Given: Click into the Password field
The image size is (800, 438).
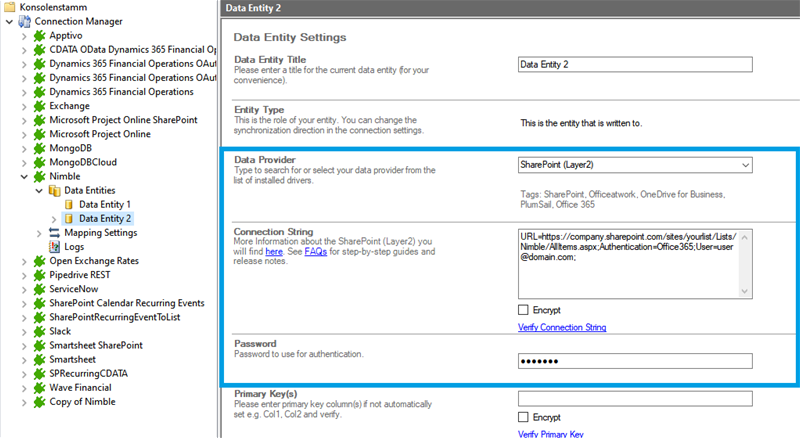Looking at the screenshot, I should point(635,361).
